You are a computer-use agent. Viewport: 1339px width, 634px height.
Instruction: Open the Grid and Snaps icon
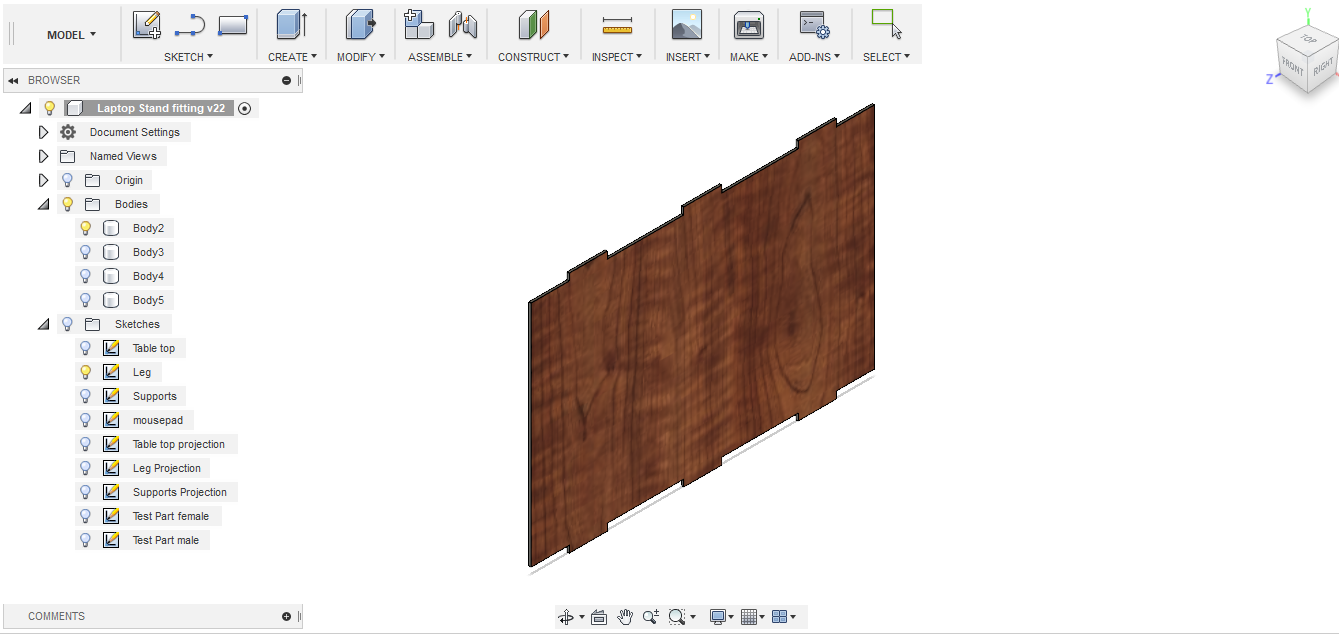pyautogui.click(x=749, y=617)
